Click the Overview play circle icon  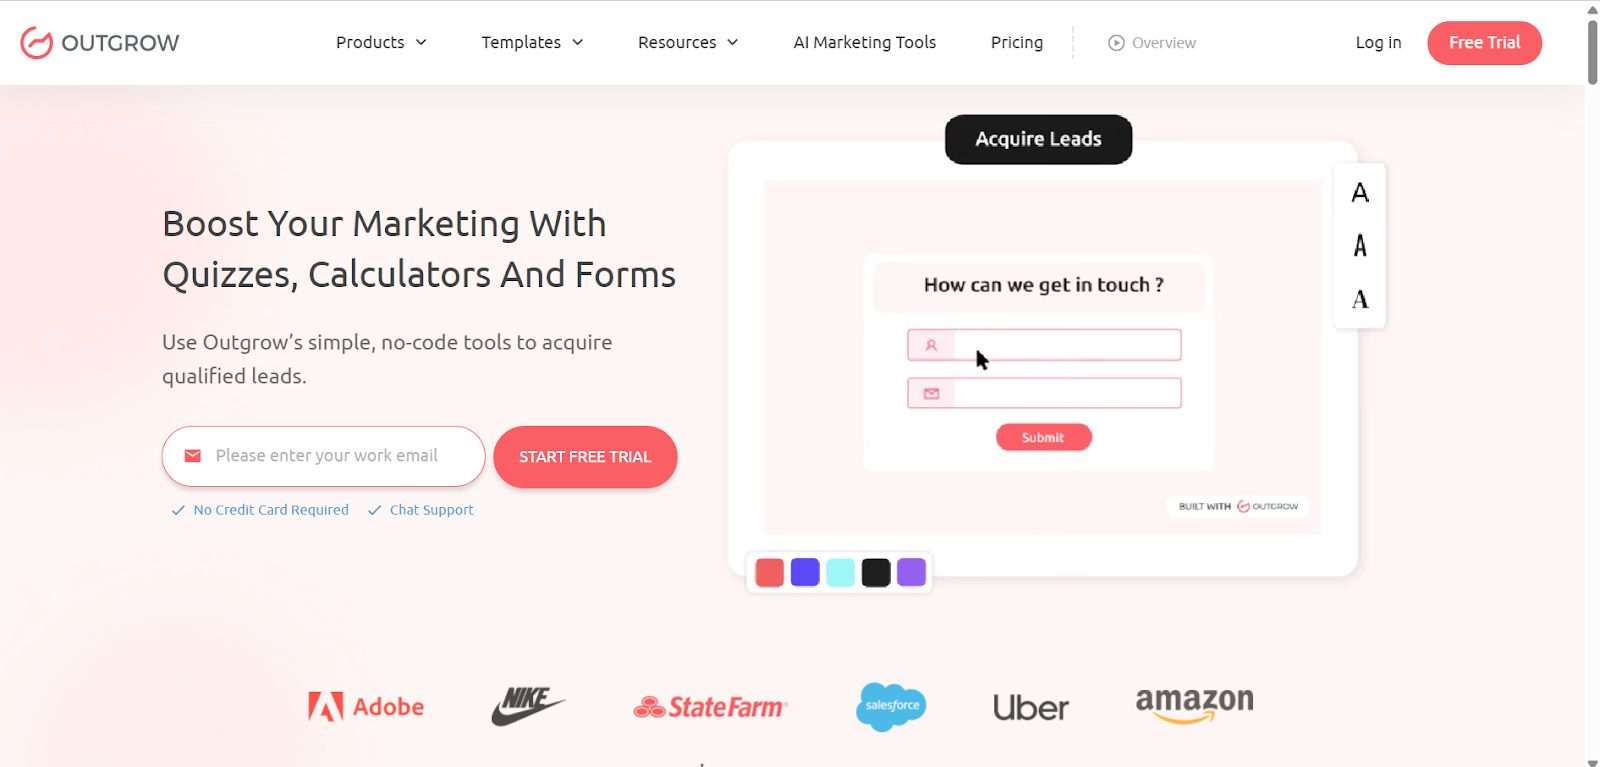coord(1116,43)
